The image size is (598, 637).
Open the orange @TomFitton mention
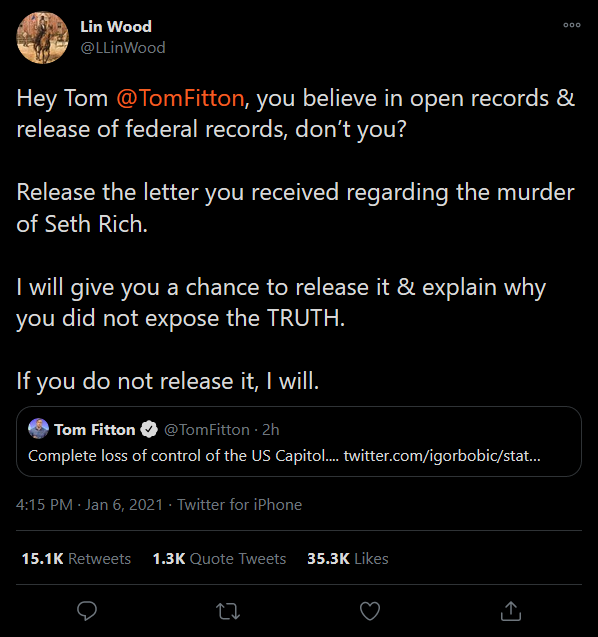(x=180, y=98)
